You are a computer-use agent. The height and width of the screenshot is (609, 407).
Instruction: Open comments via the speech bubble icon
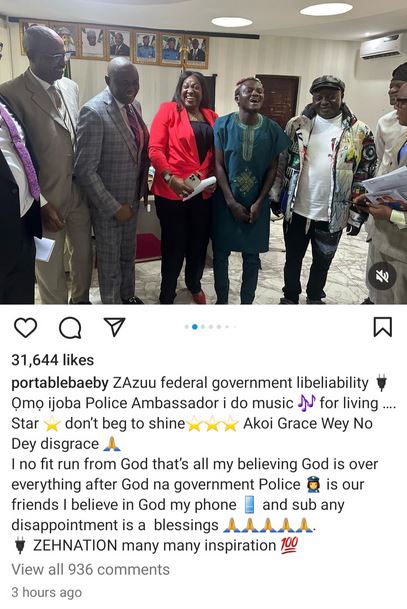tap(70, 328)
